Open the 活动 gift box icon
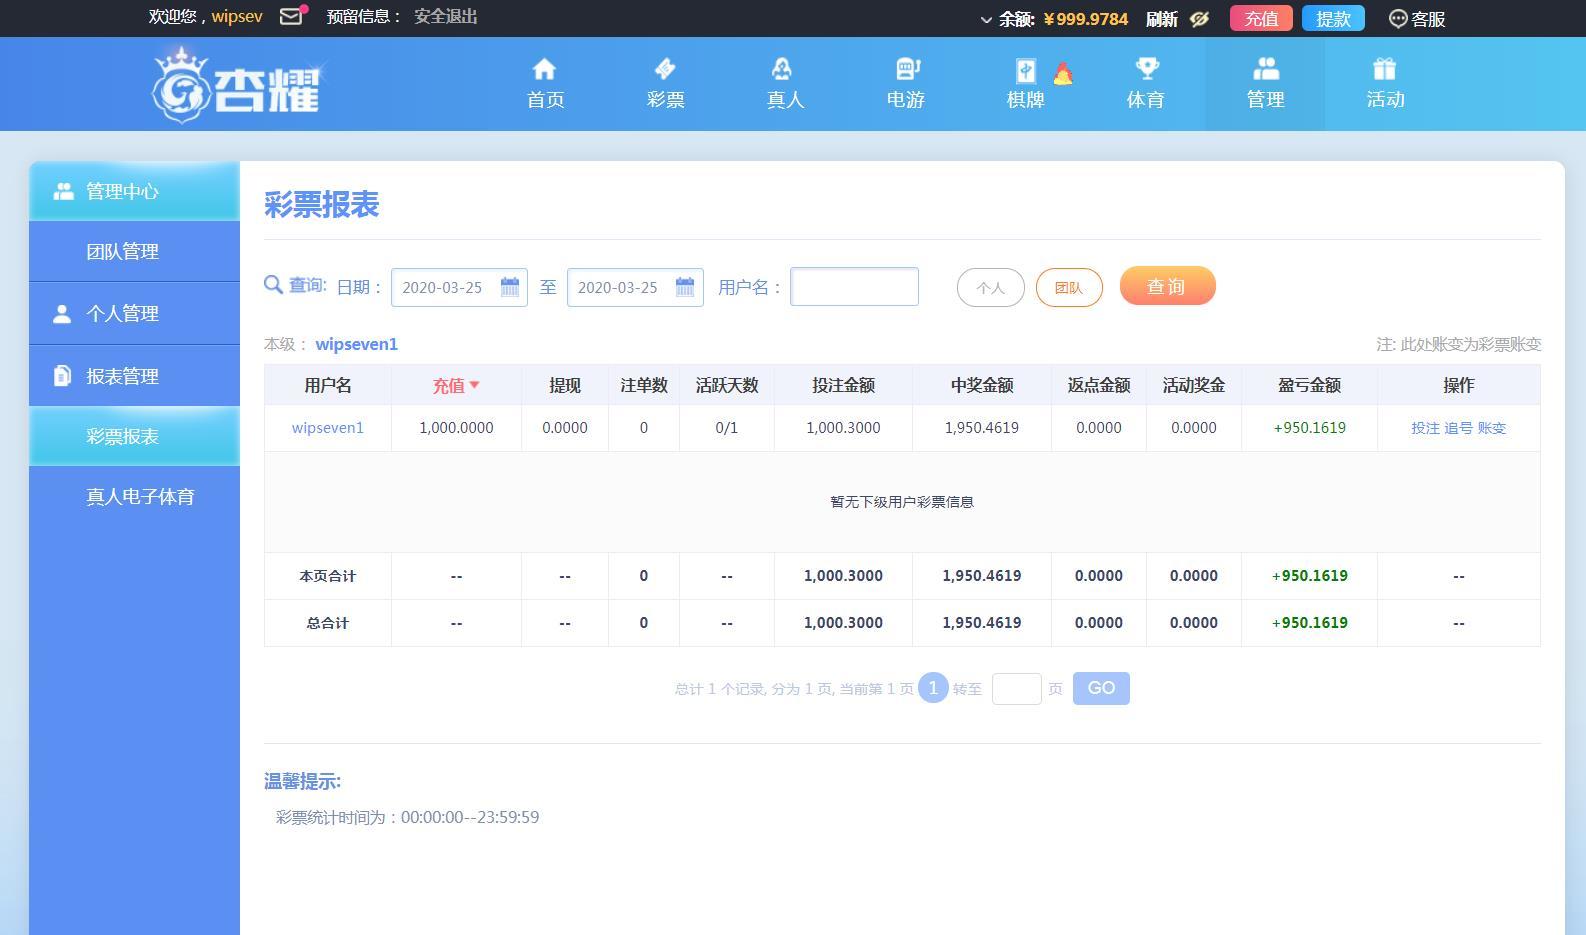Screen dimensions: 1586x935 tap(1384, 69)
